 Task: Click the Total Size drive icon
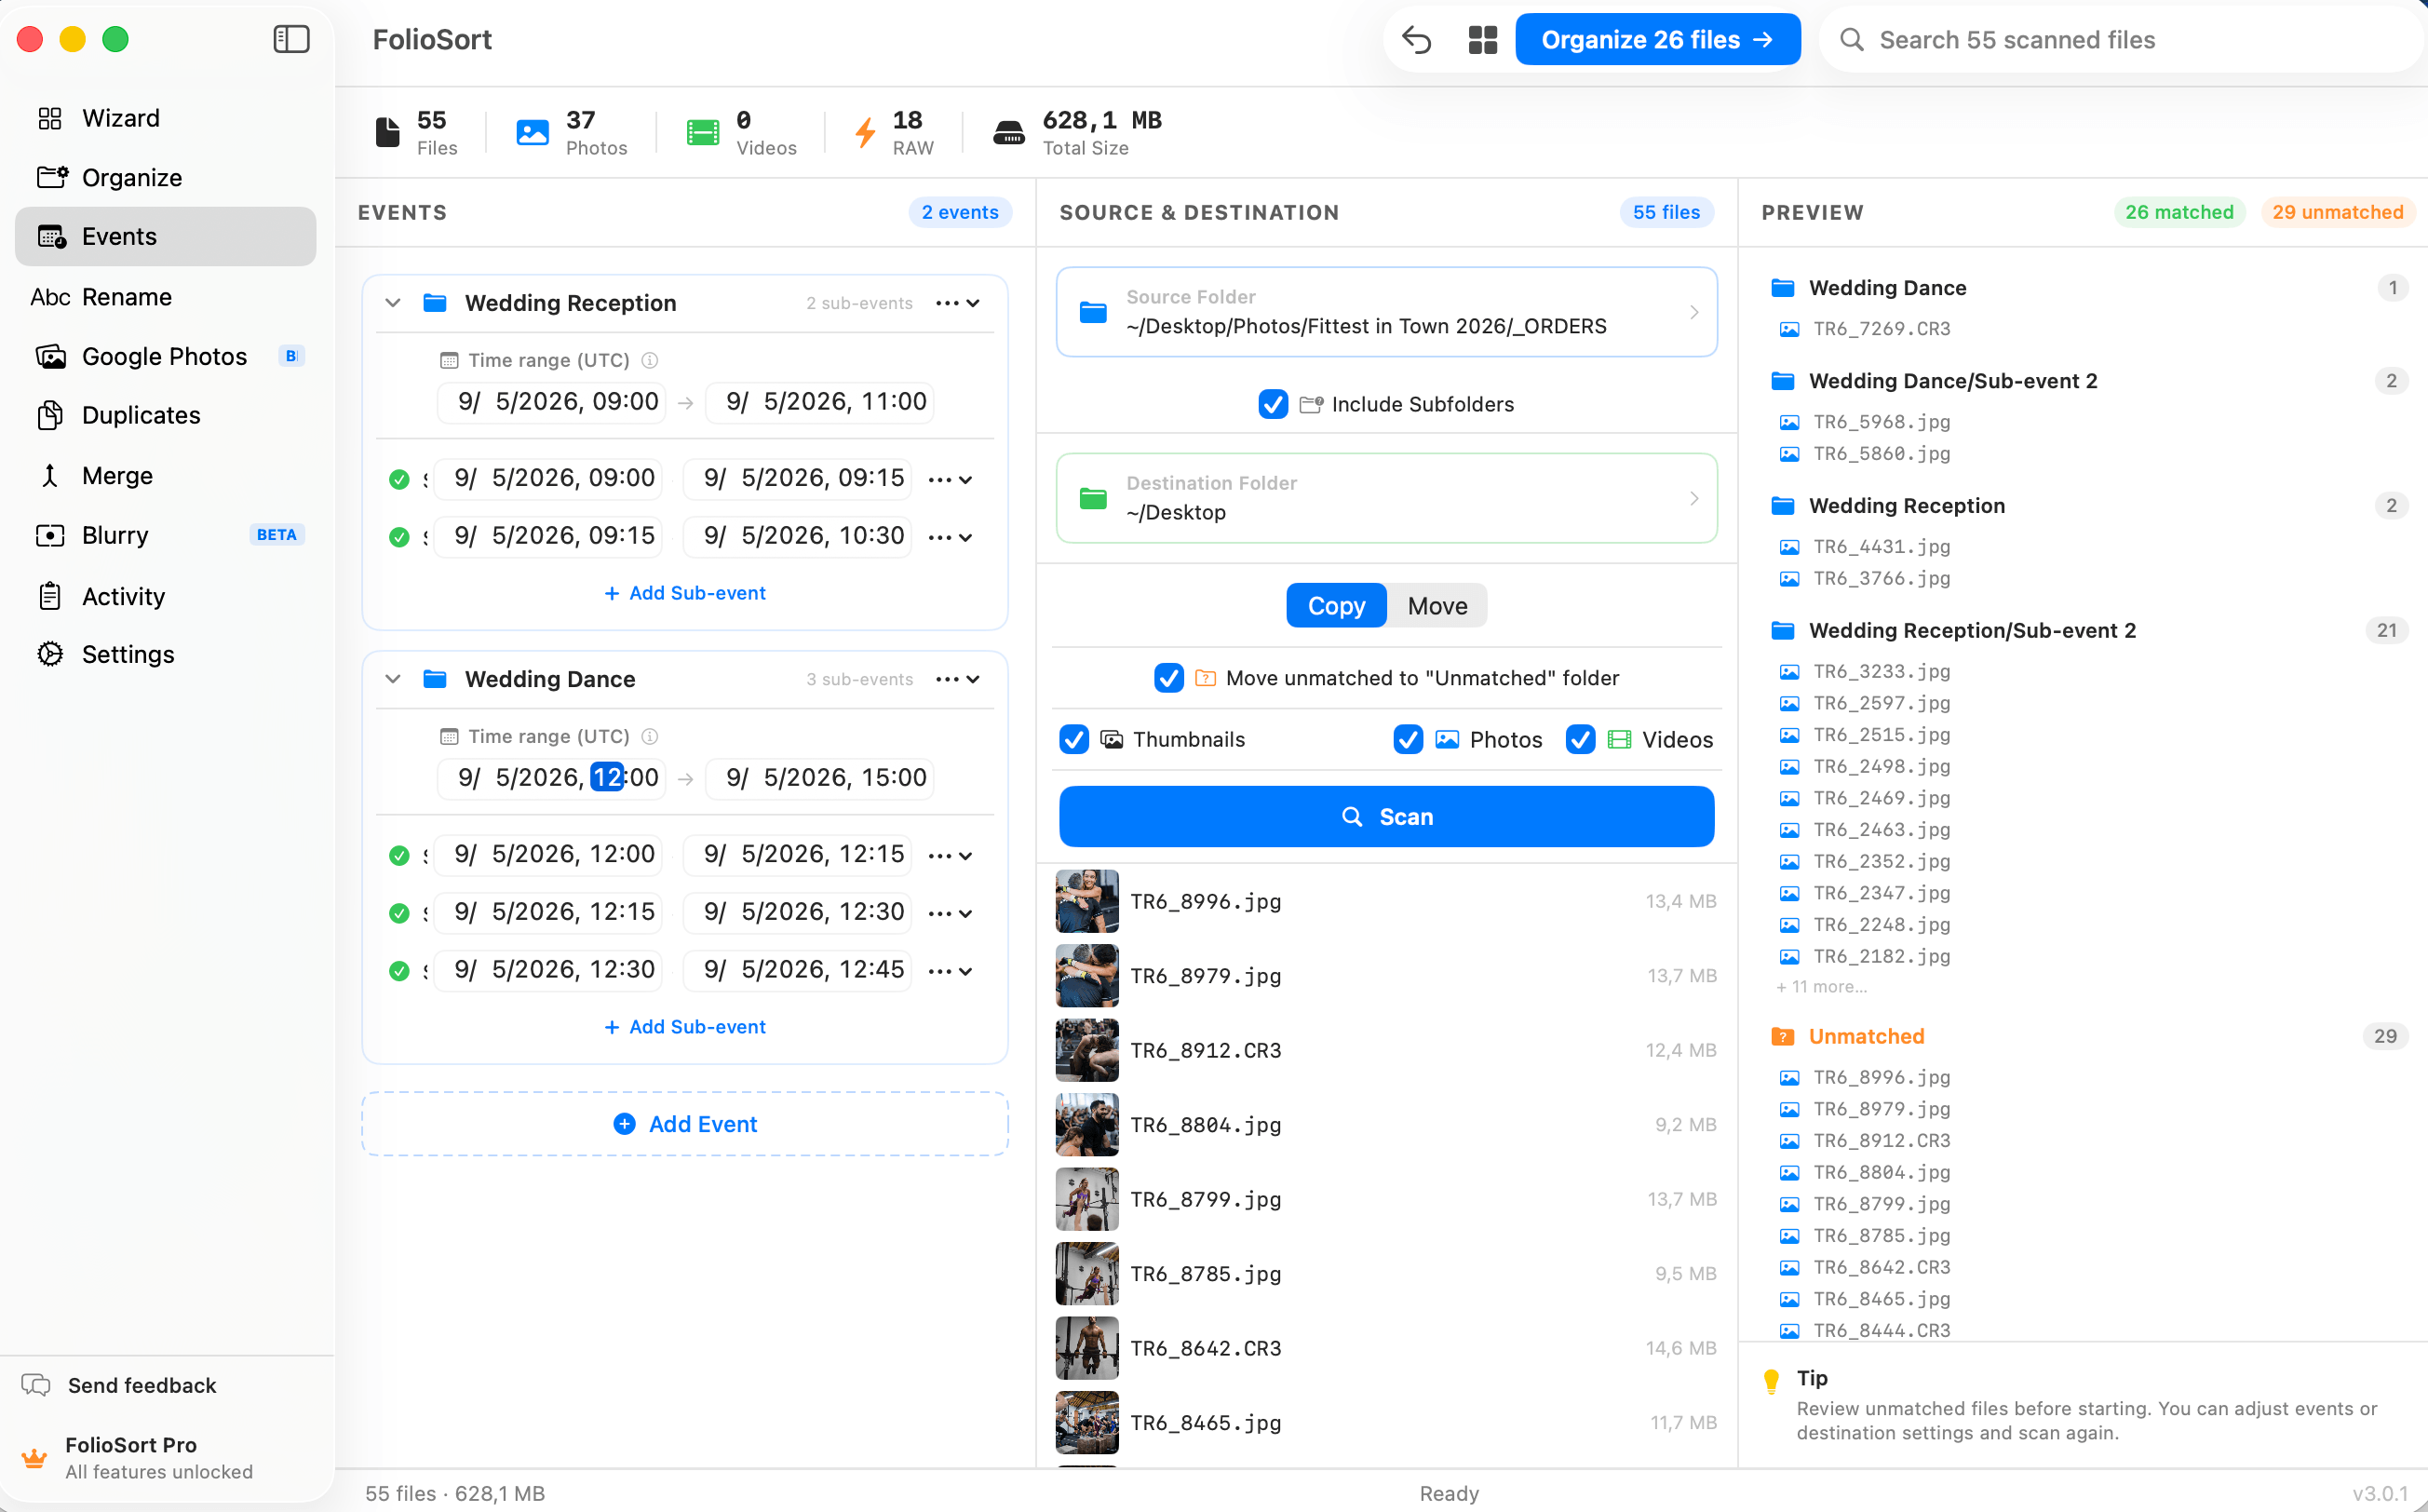point(1008,133)
